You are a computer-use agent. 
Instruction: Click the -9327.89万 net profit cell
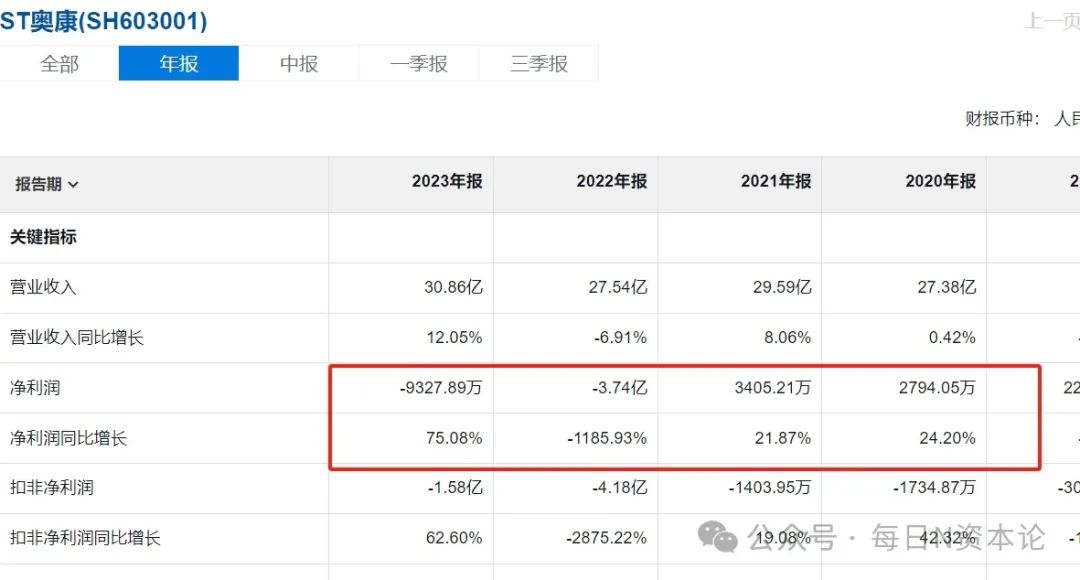441,388
